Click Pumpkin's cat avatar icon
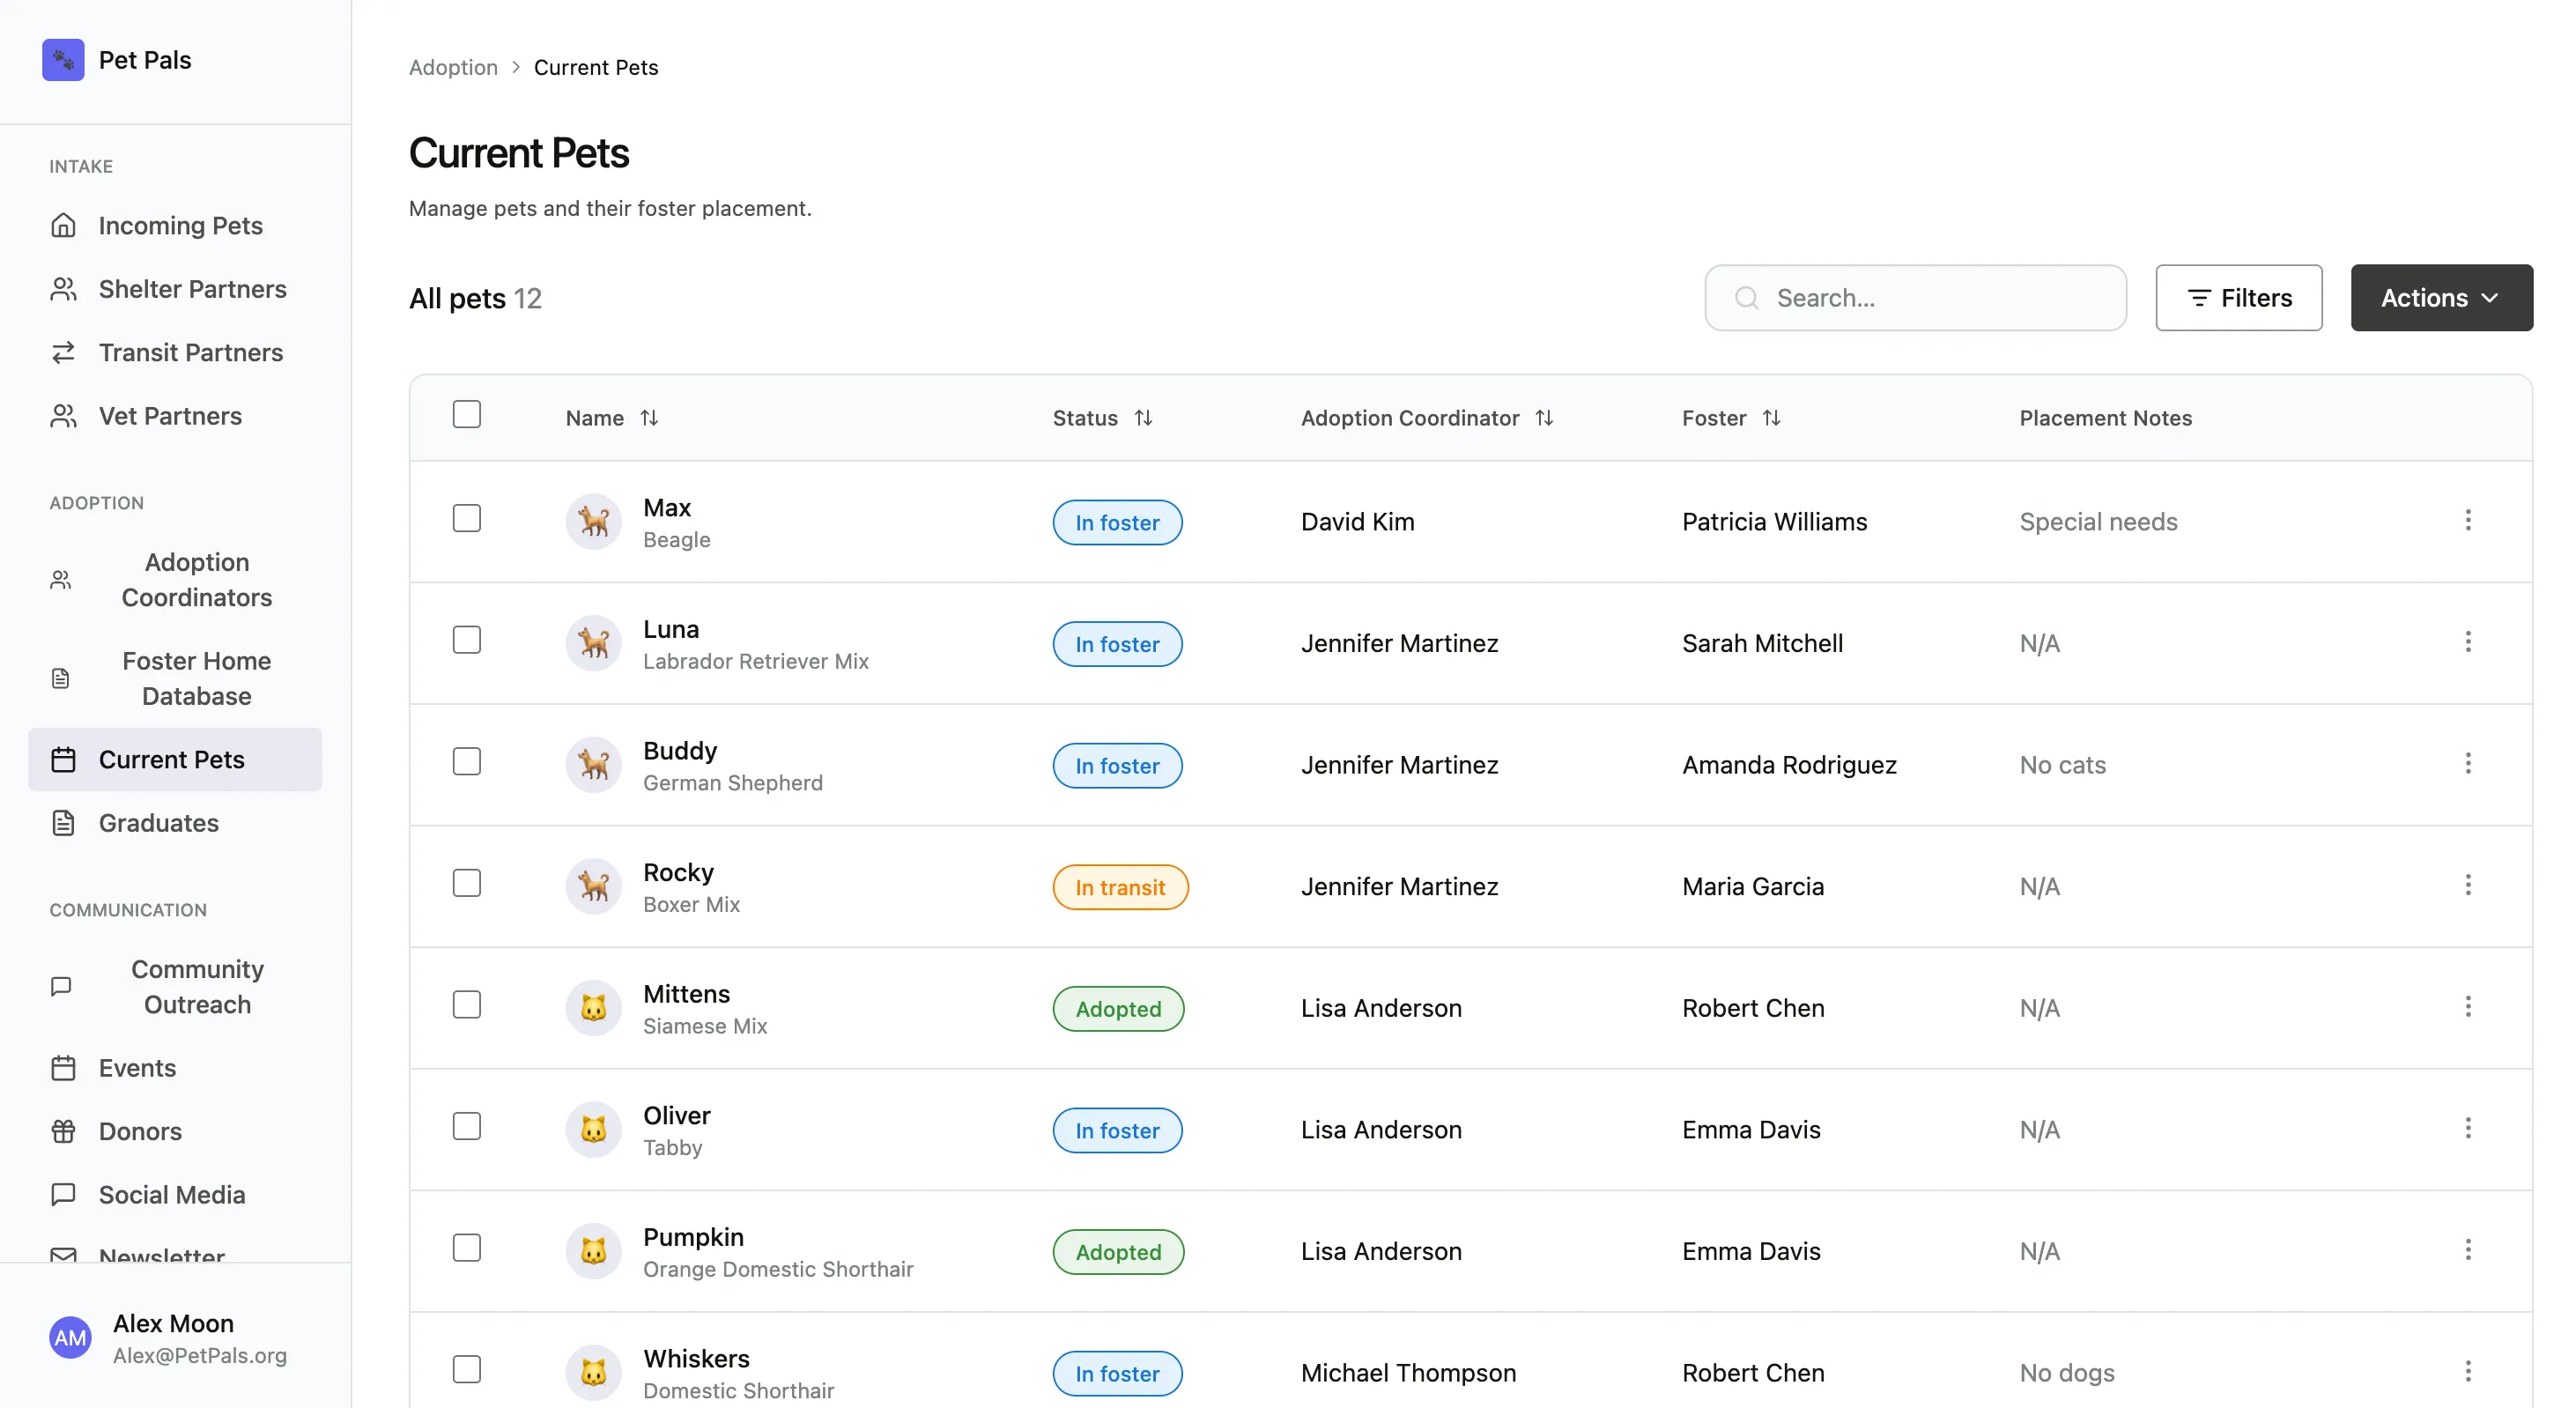The height and width of the screenshot is (1408, 2576). tap(594, 1251)
